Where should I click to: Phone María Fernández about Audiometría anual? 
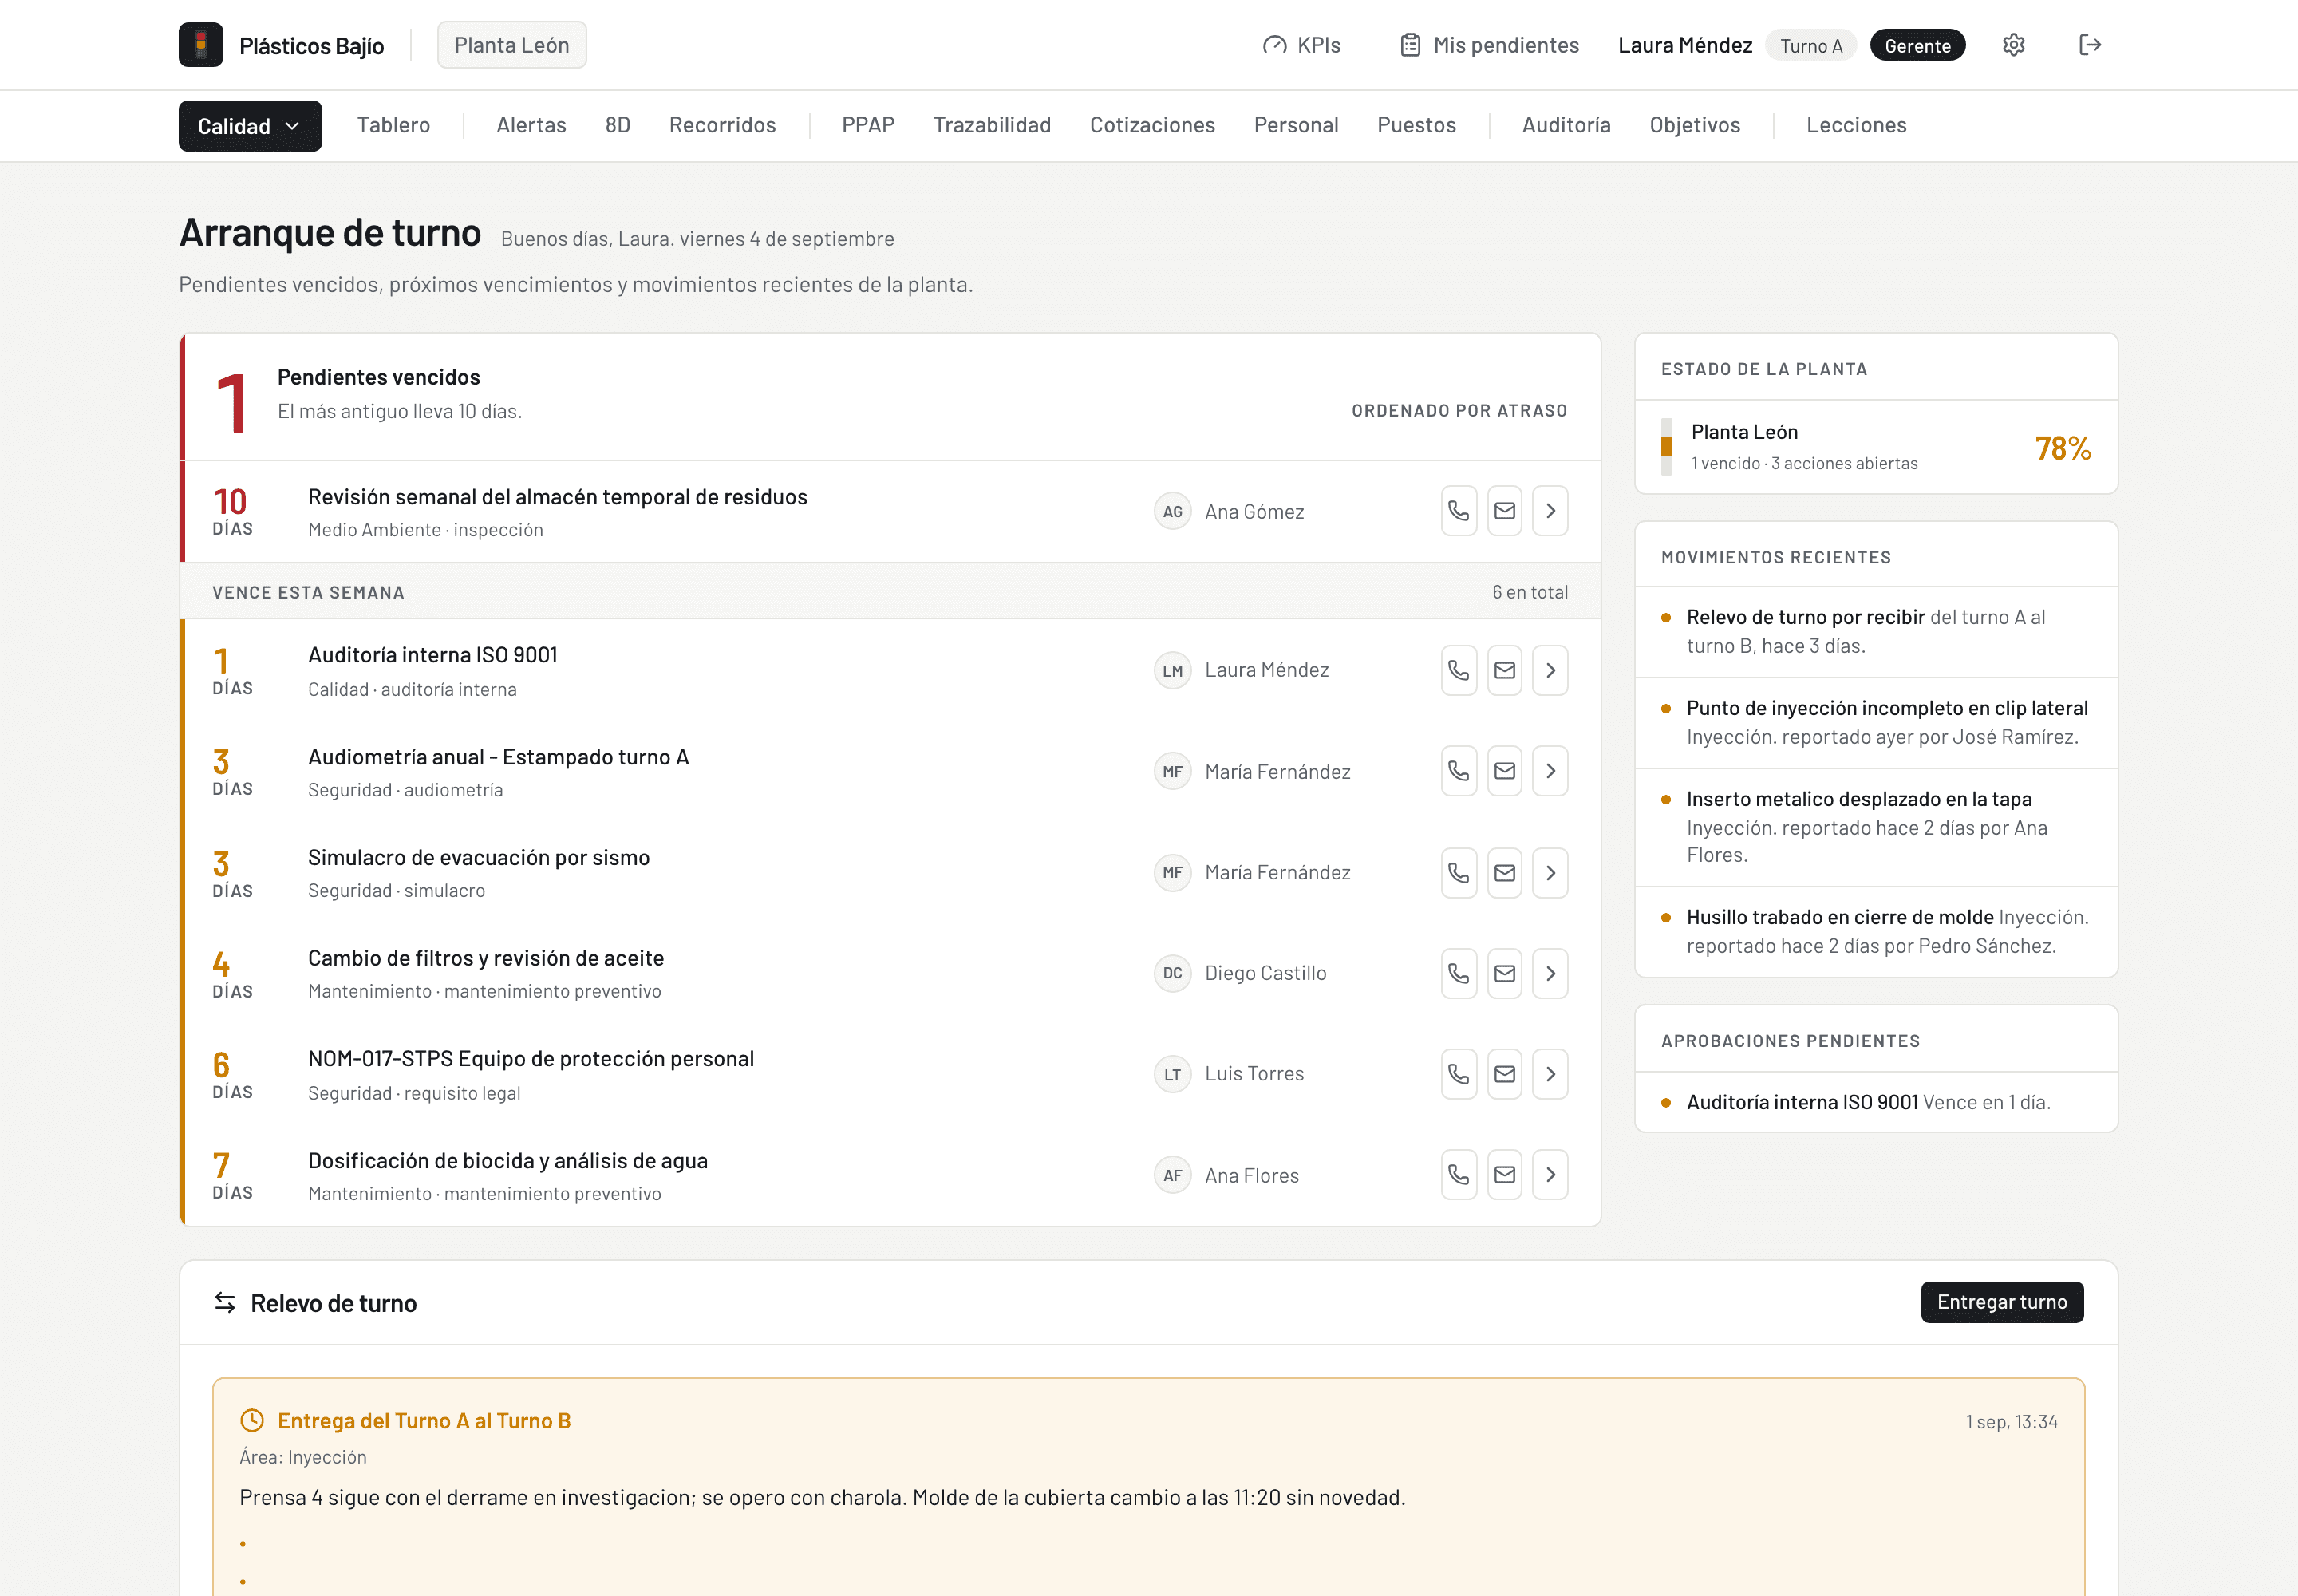coord(1458,771)
